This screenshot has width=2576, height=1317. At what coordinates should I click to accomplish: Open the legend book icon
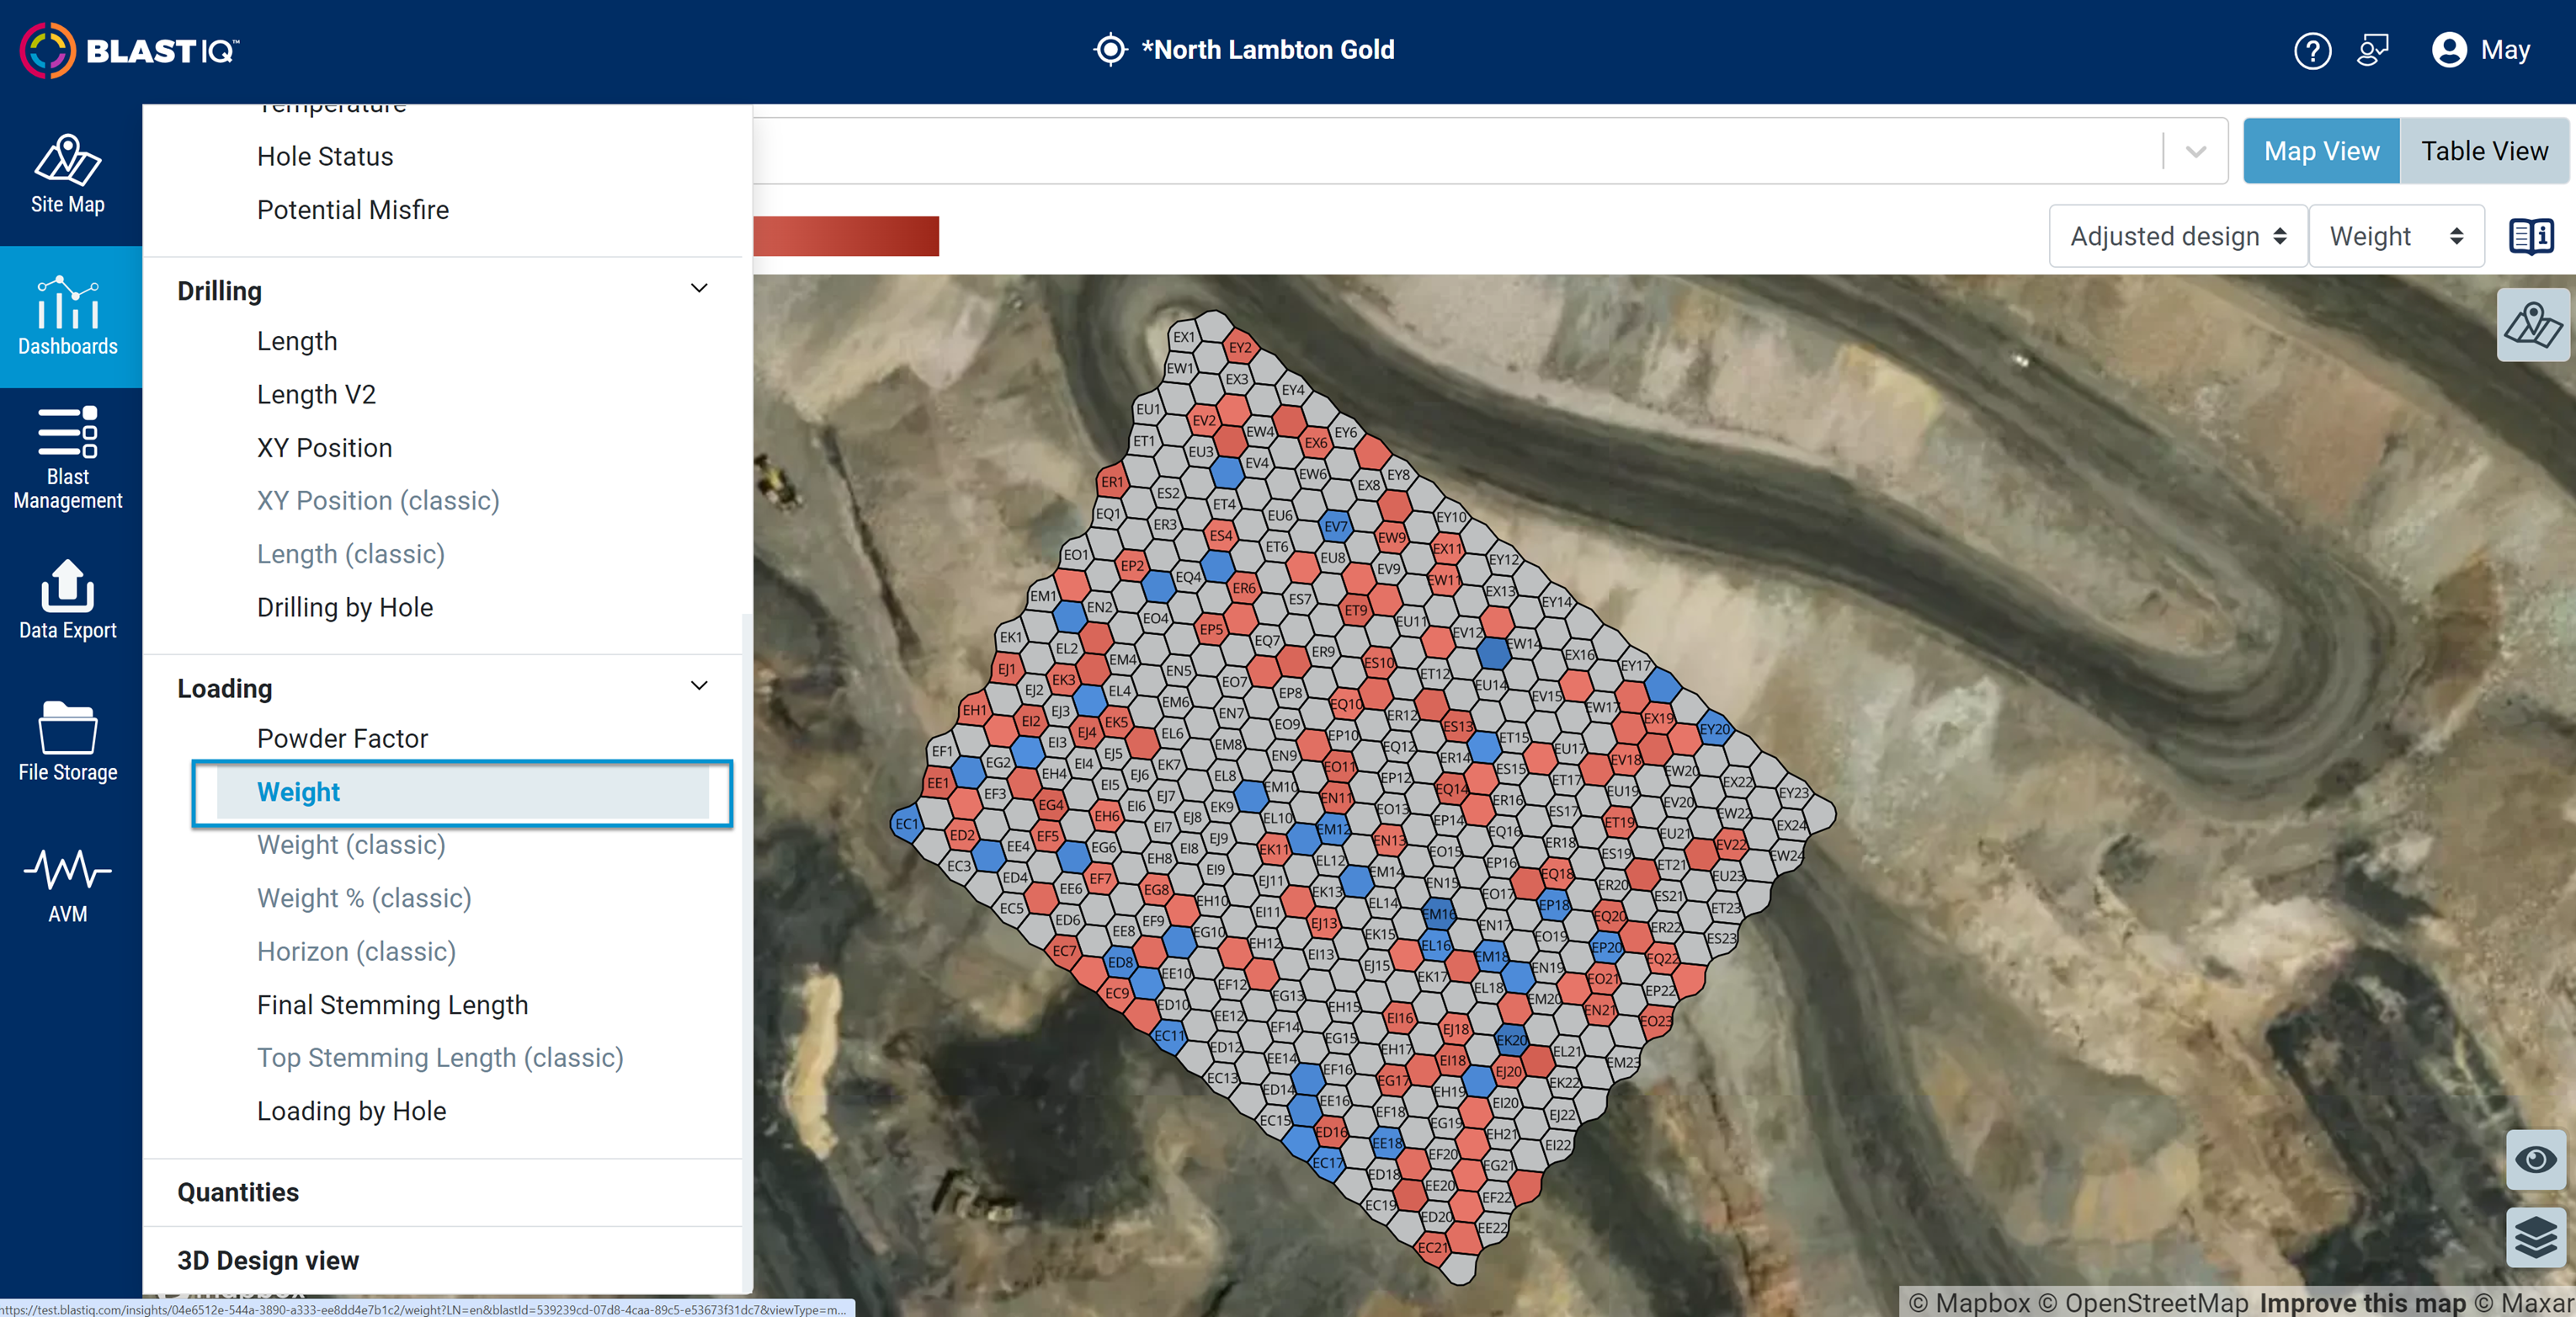2531,237
